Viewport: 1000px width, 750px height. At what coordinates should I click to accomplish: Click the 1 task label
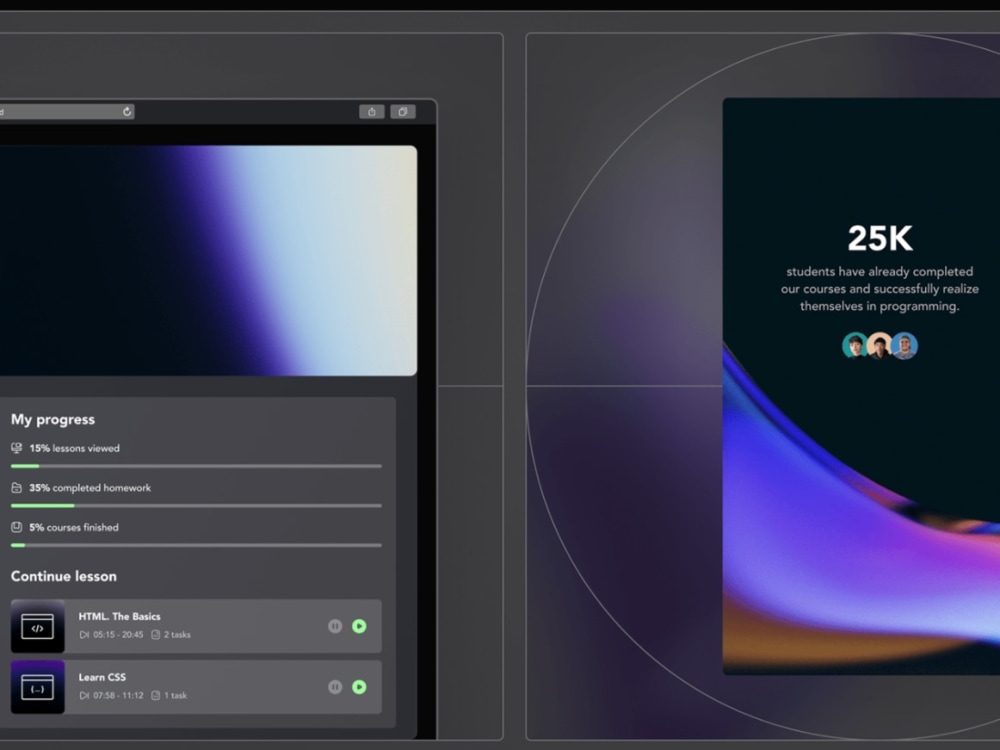click(175, 695)
